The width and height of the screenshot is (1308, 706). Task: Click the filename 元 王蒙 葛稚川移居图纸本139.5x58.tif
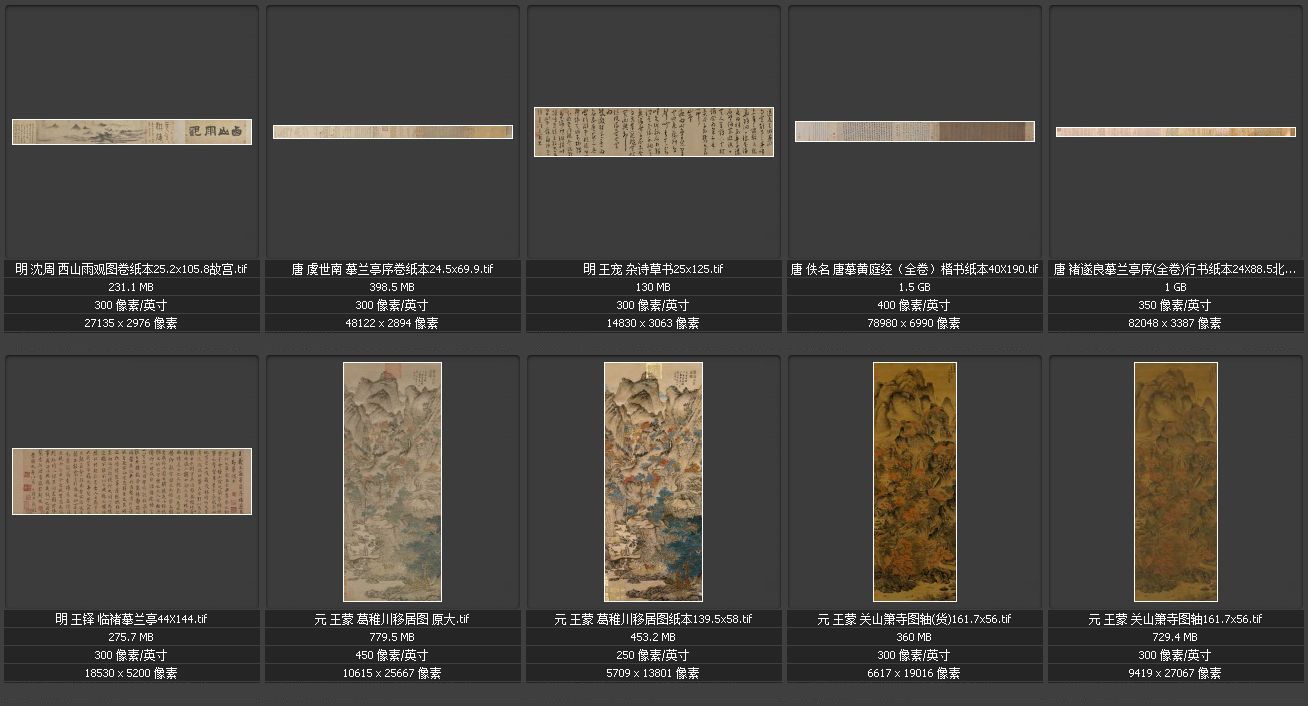[654, 619]
